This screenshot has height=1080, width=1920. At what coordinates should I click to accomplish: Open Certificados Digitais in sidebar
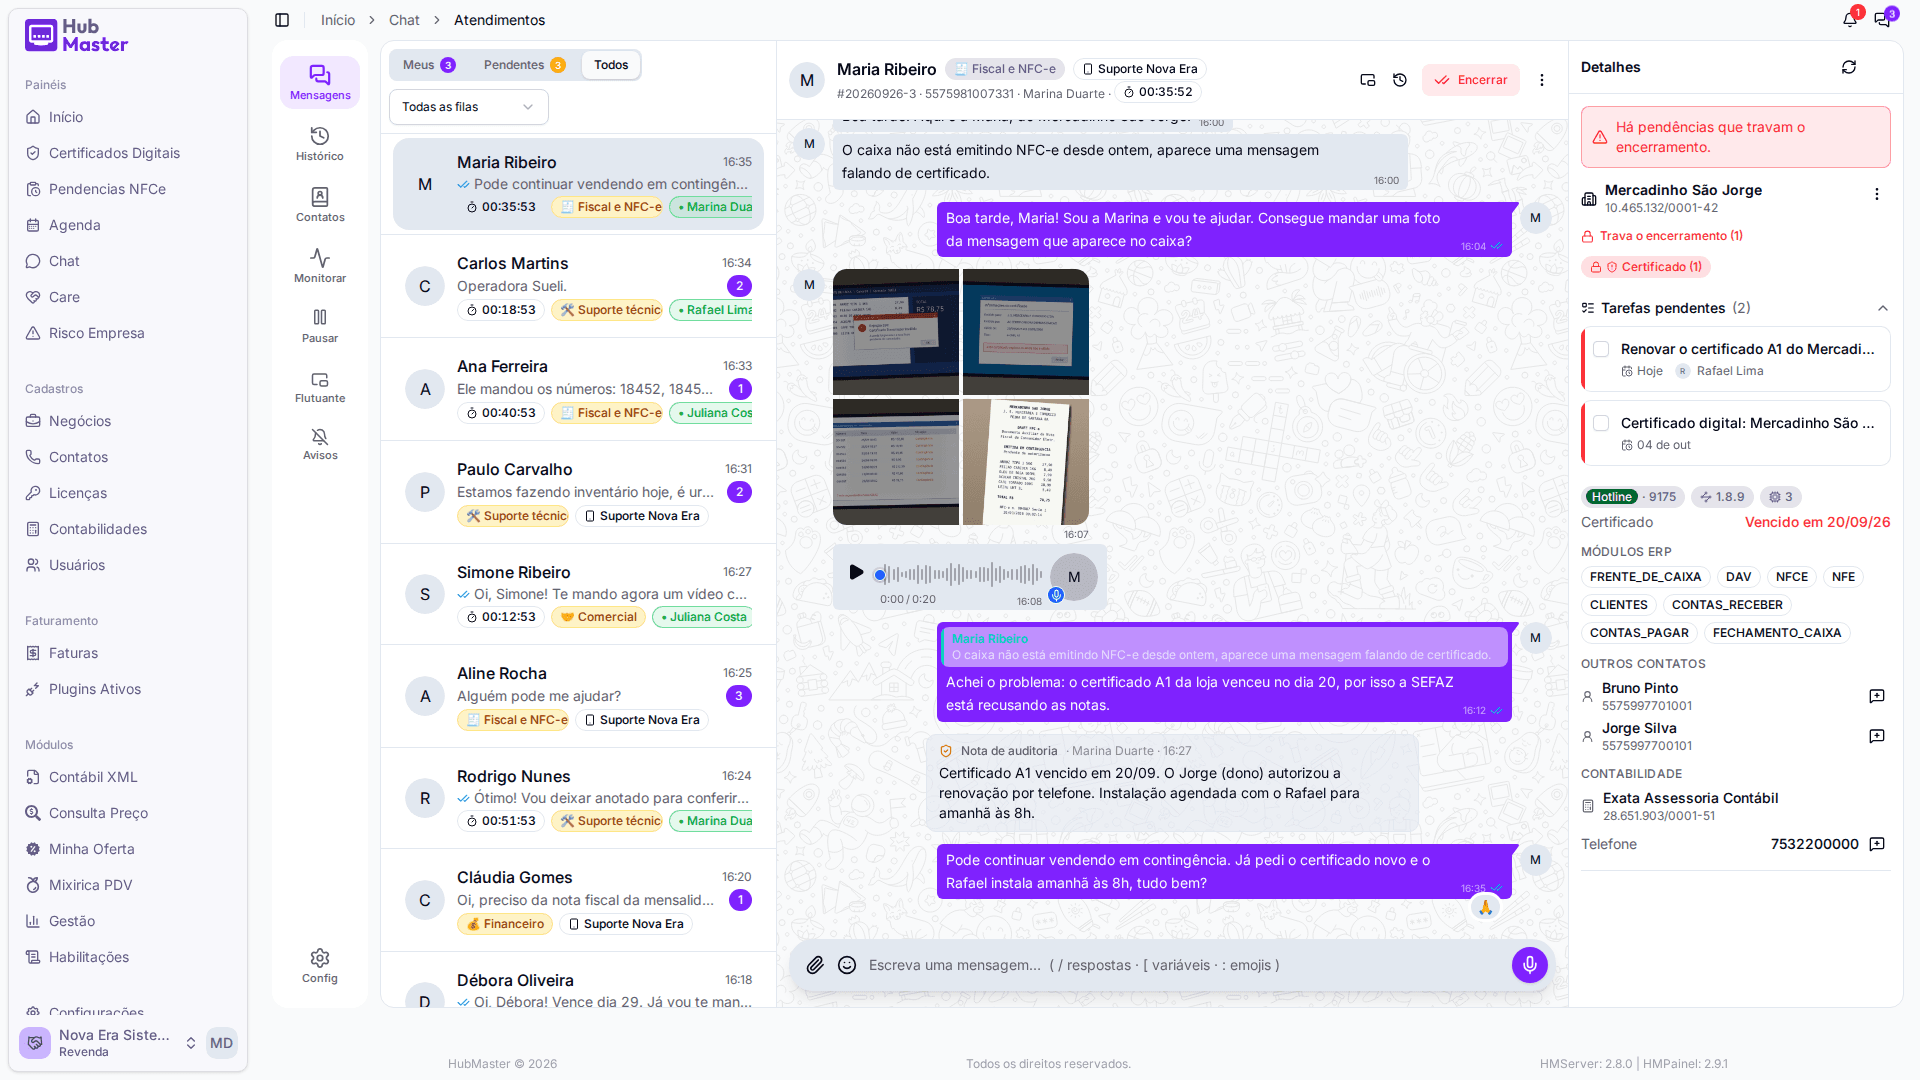114,153
